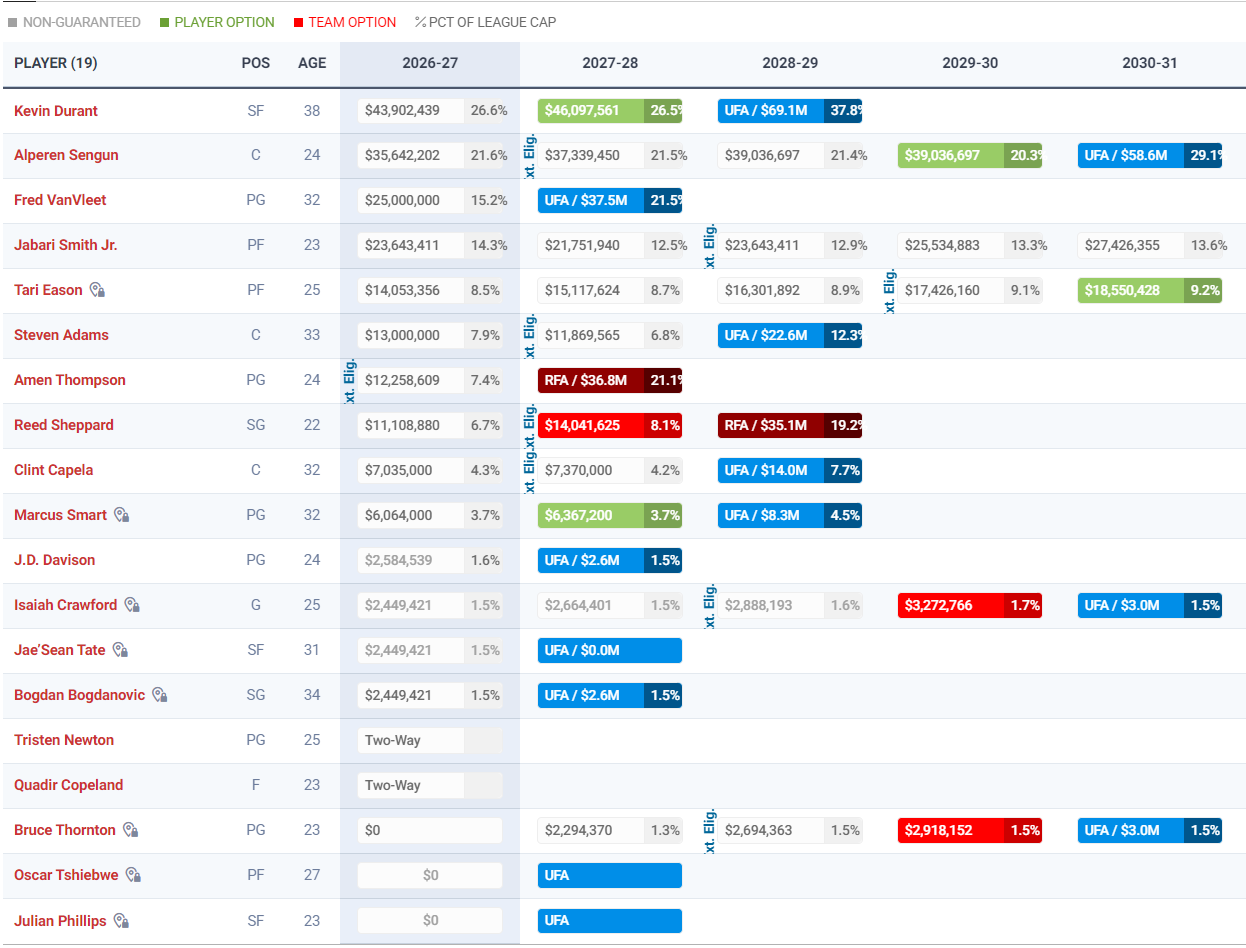The height and width of the screenshot is (948, 1246).
Task: Click the RFA / $35.1M badge
Action: click(790, 425)
